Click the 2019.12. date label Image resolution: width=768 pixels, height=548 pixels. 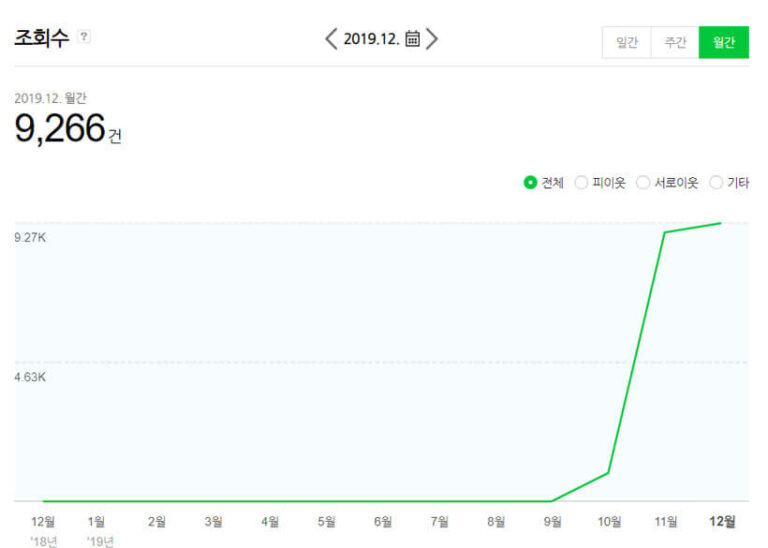pos(371,39)
